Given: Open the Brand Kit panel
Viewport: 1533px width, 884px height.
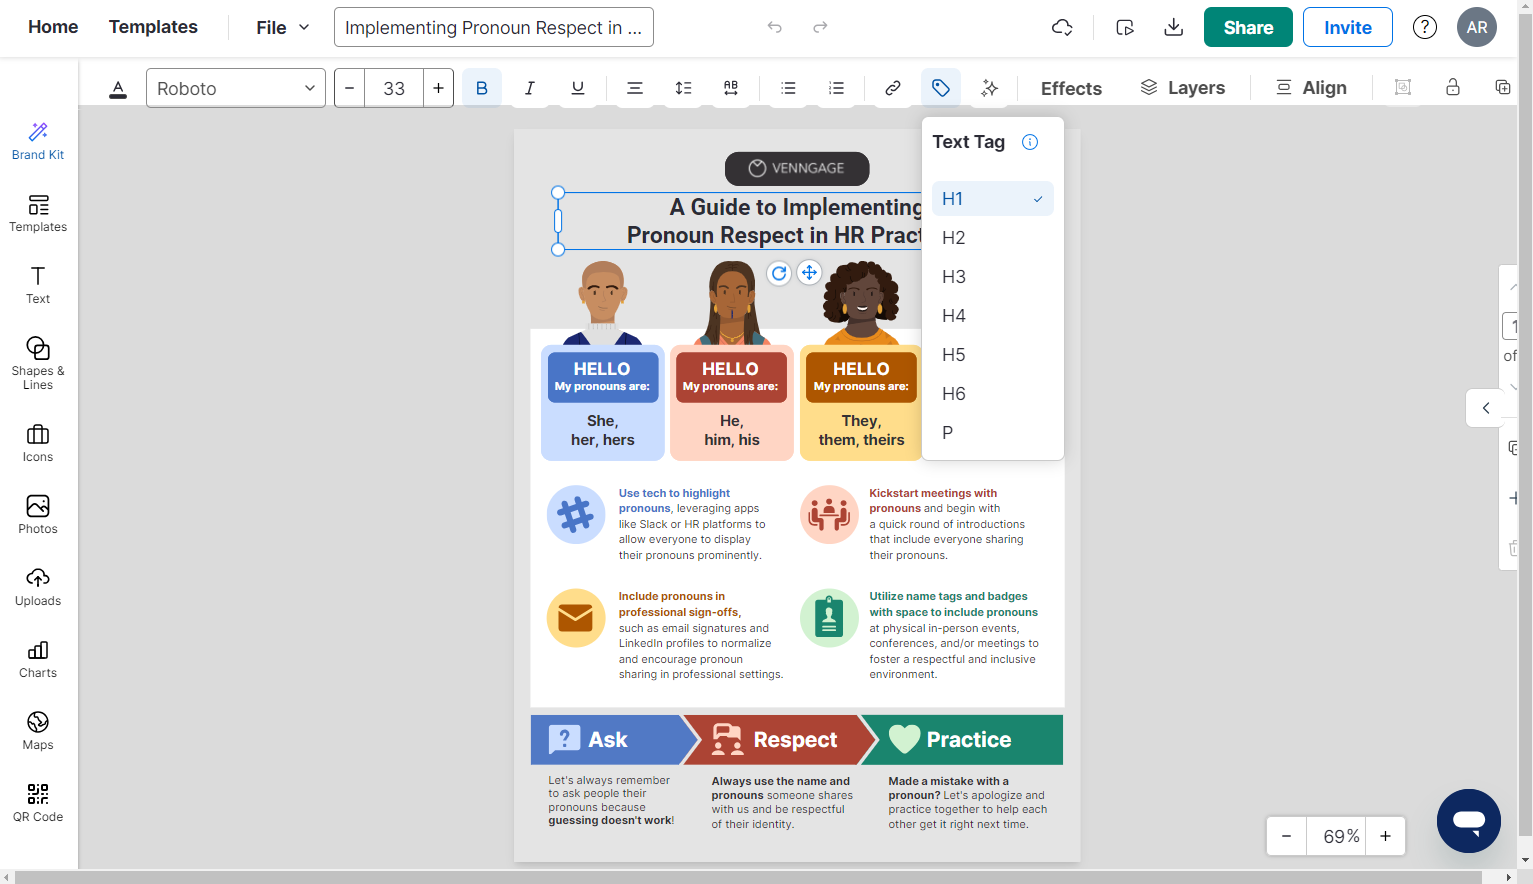Looking at the screenshot, I should coord(38,141).
